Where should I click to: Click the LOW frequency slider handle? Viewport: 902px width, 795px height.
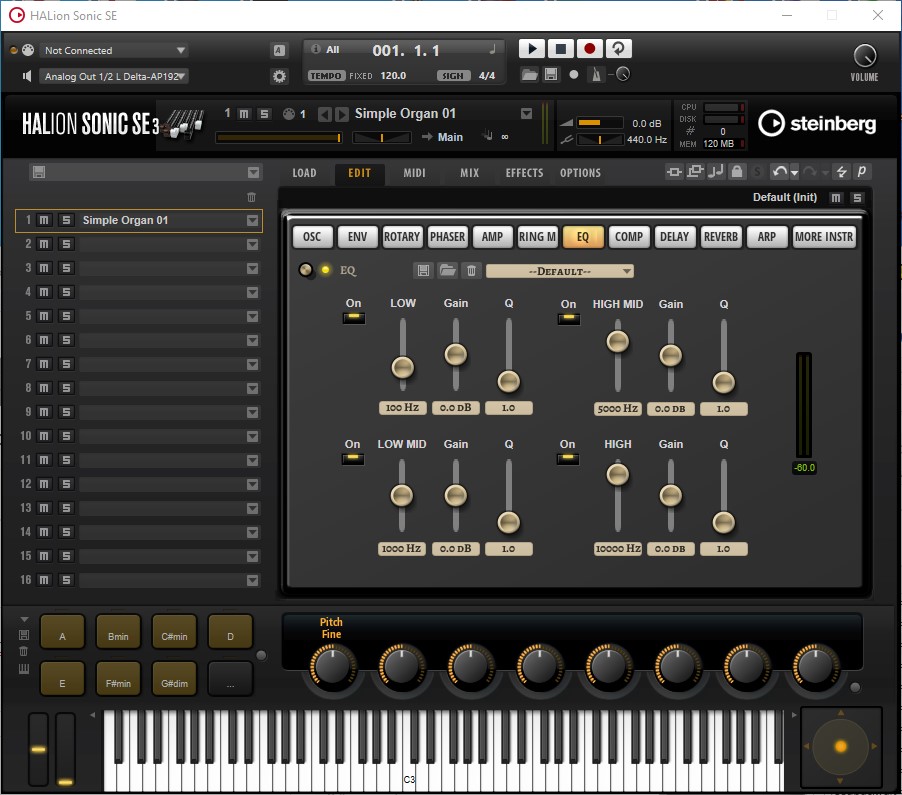click(x=403, y=367)
